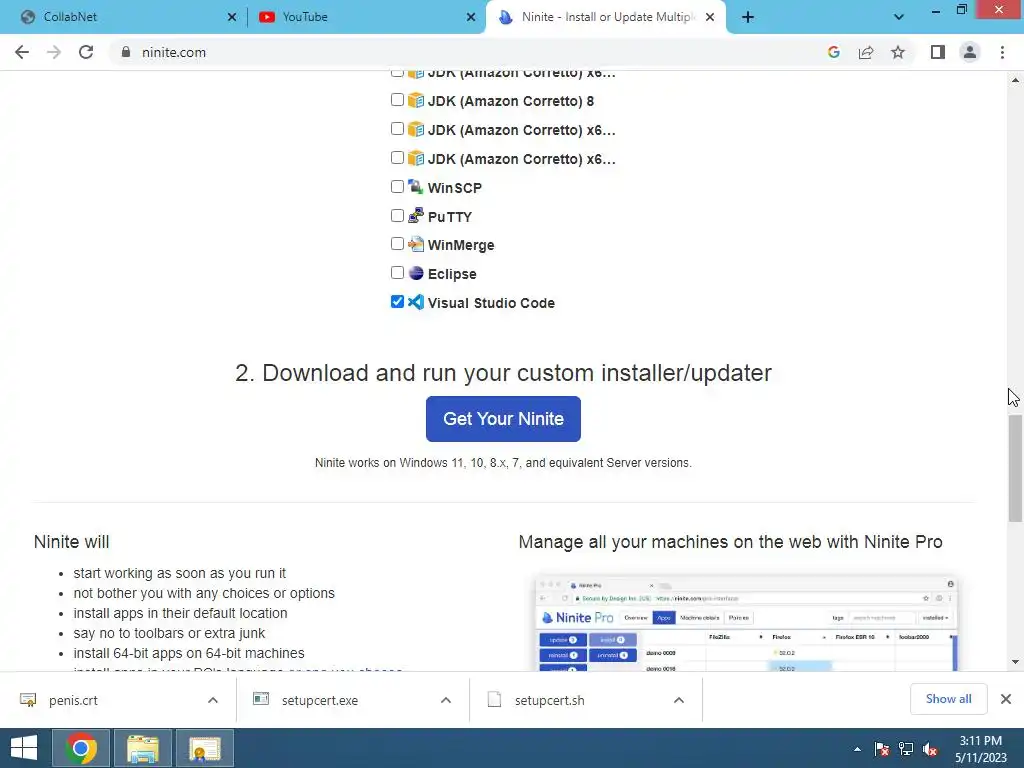Open the tab search dropdown chevron

(x=899, y=17)
